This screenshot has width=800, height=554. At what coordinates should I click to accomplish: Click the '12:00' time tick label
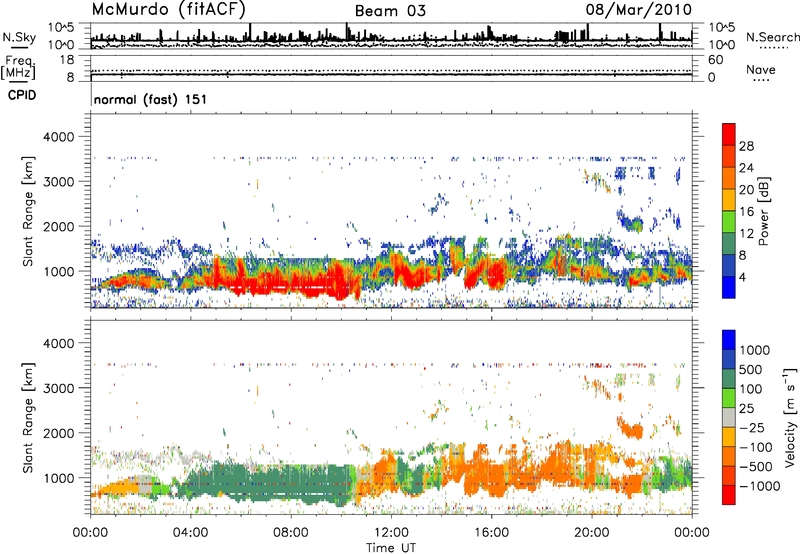pos(391,533)
